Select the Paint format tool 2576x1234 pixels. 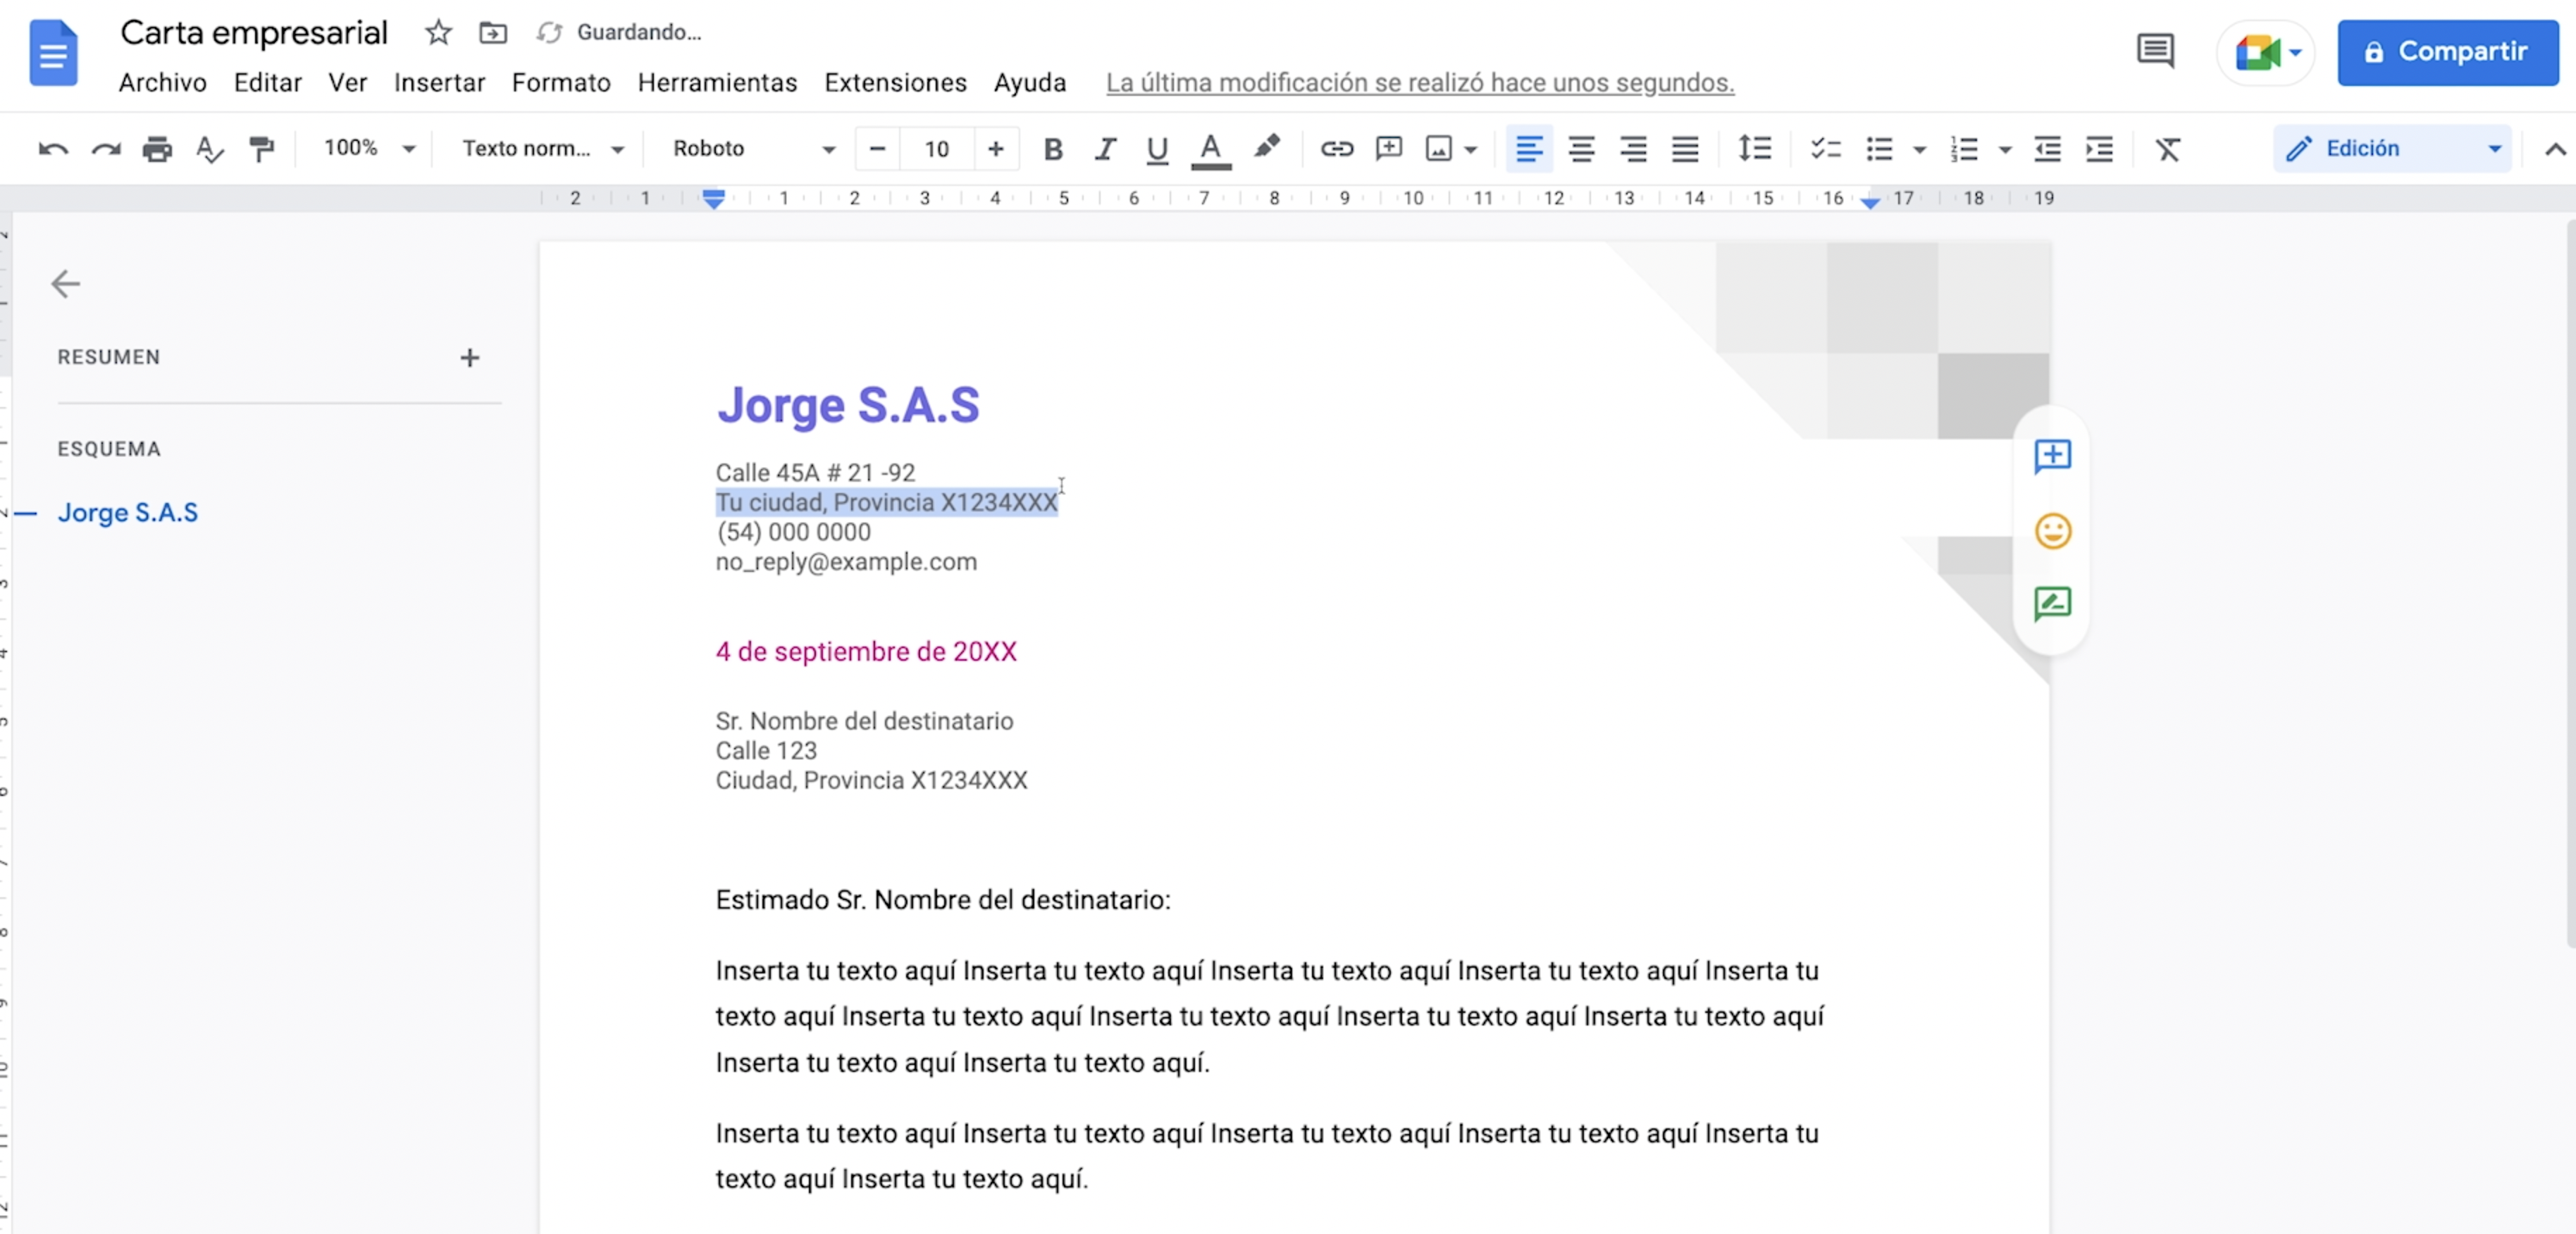[260, 148]
